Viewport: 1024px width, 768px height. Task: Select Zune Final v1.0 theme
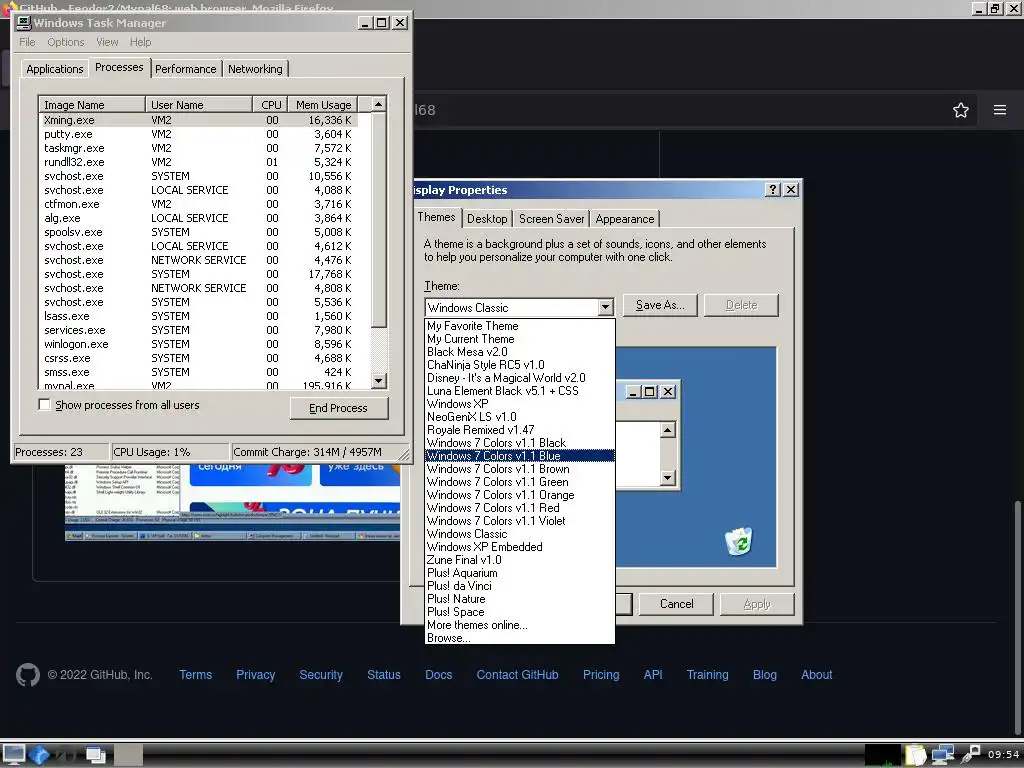tap(519, 560)
